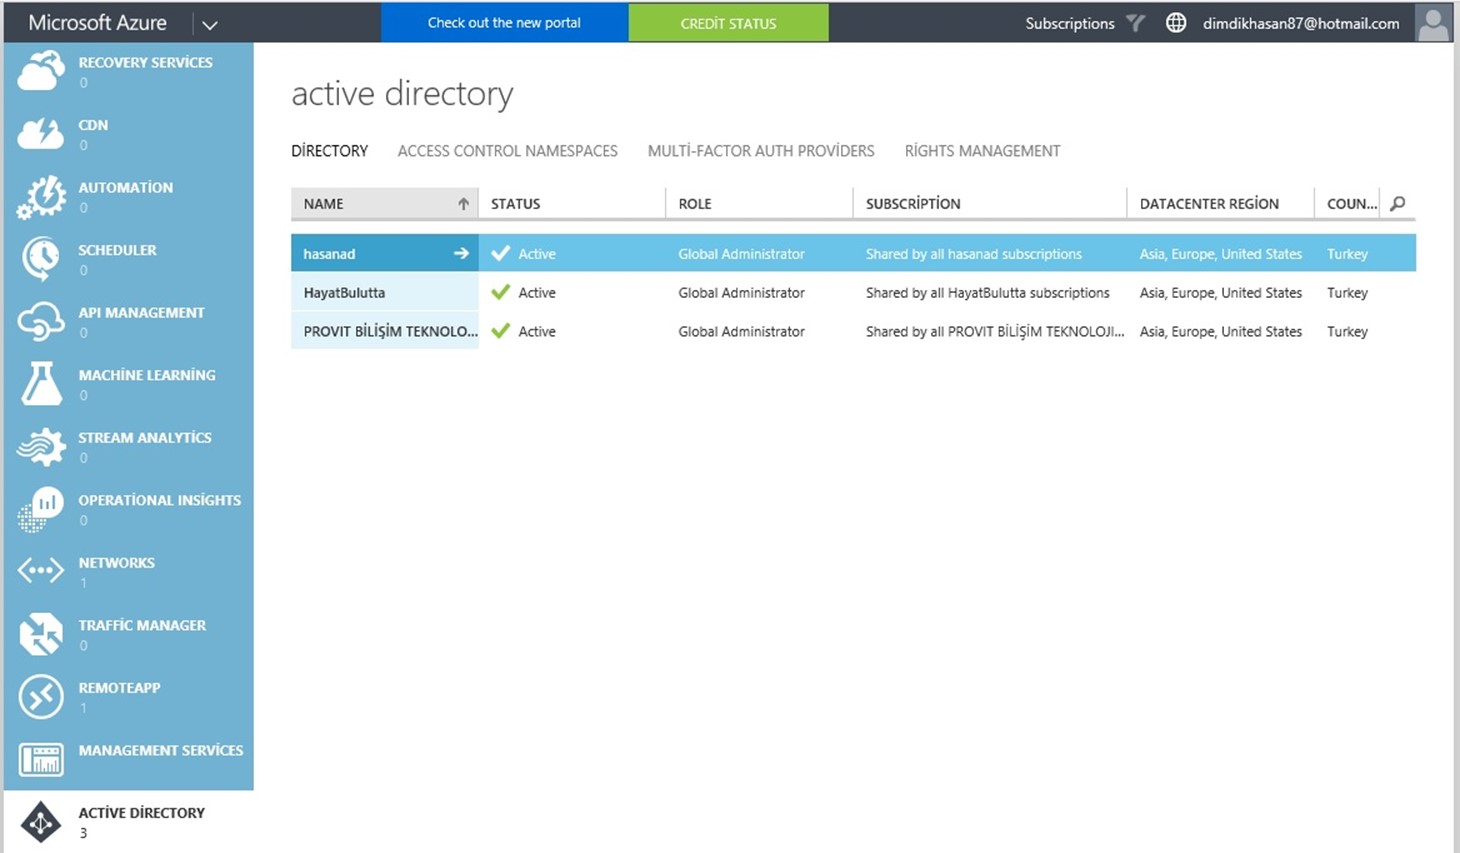Select the RemoteApp icon
Screen dimensions: 1460x853
41,697
